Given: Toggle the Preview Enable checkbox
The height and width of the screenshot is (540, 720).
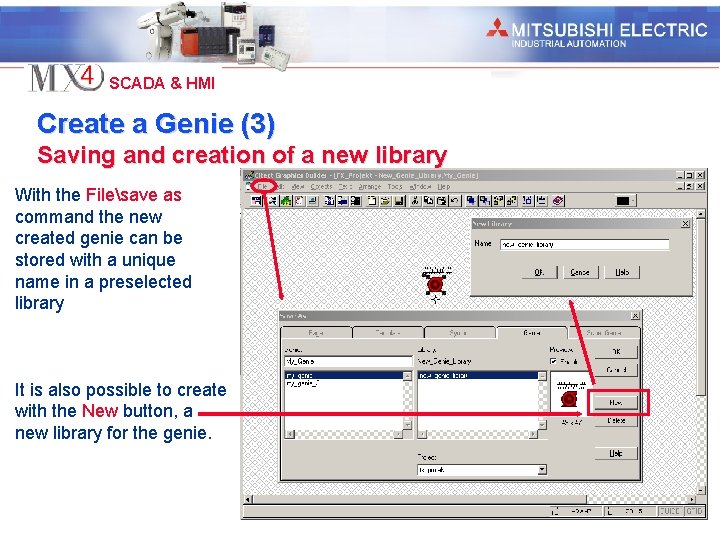Looking at the screenshot, I should (554, 361).
